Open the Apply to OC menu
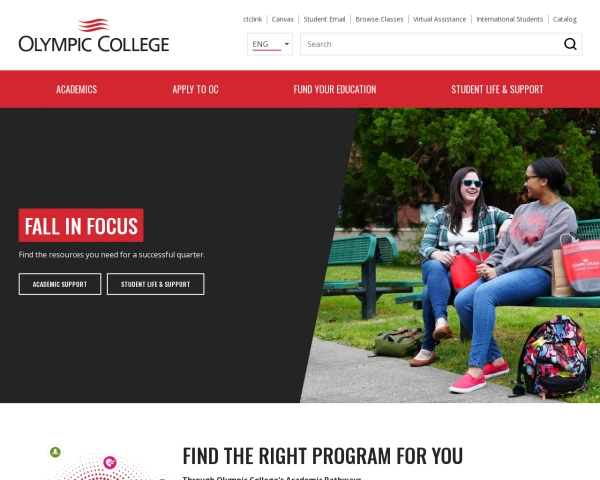 pyautogui.click(x=195, y=89)
